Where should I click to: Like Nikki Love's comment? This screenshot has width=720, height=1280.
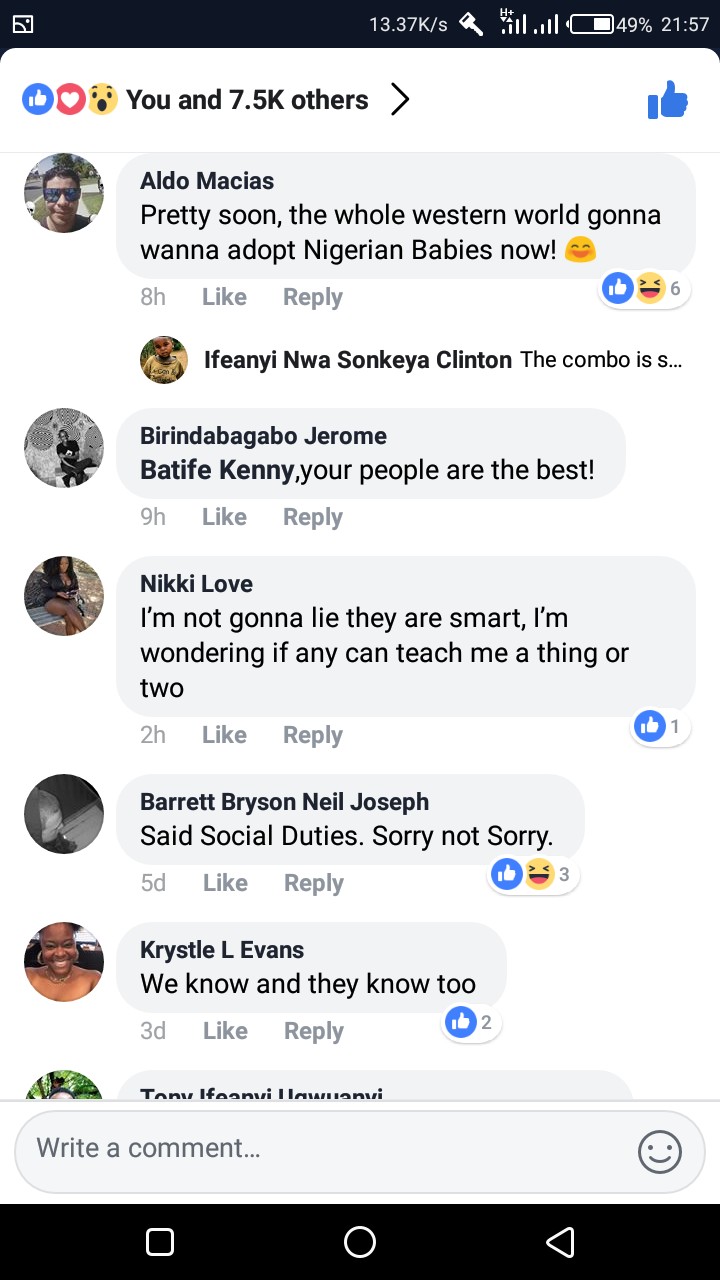point(224,735)
